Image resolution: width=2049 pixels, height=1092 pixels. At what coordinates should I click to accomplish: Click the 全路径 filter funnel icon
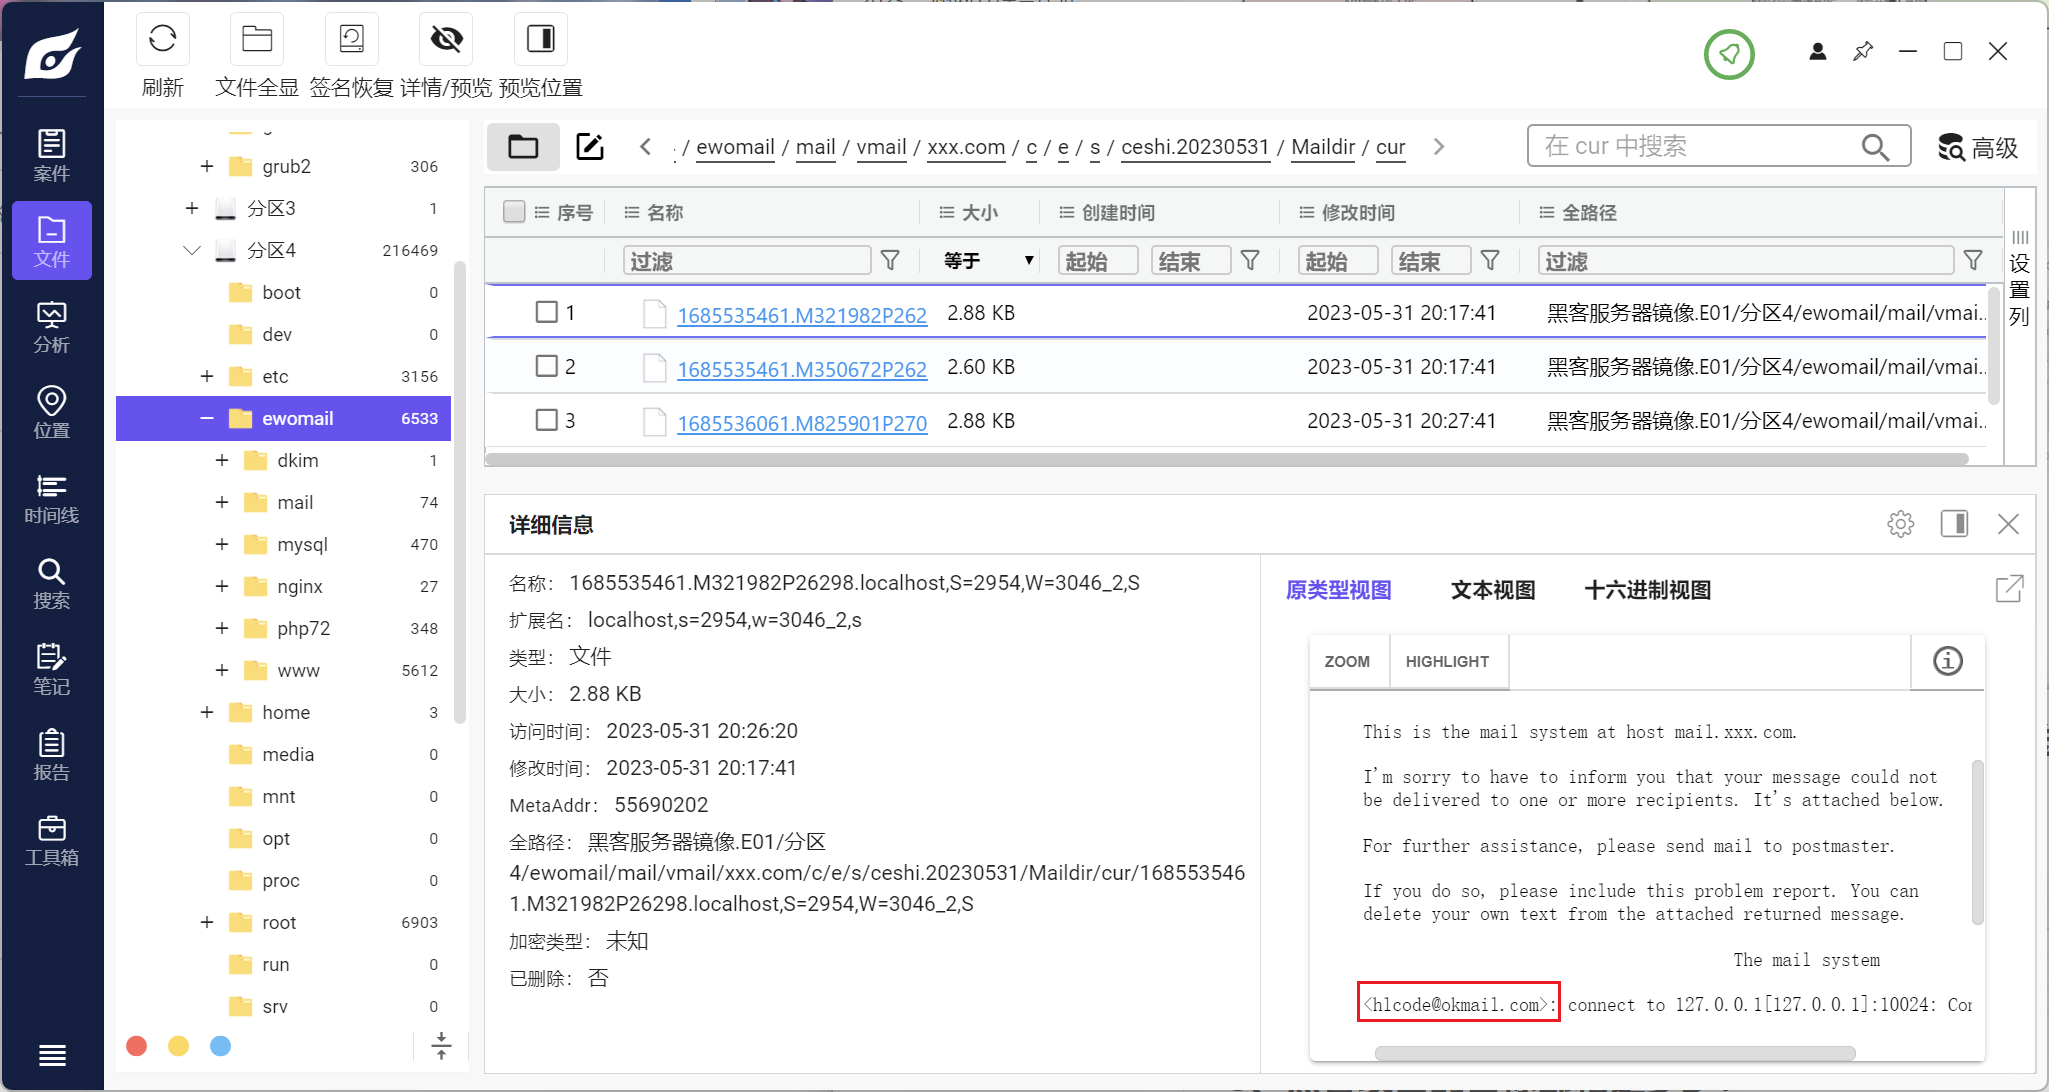[1973, 261]
